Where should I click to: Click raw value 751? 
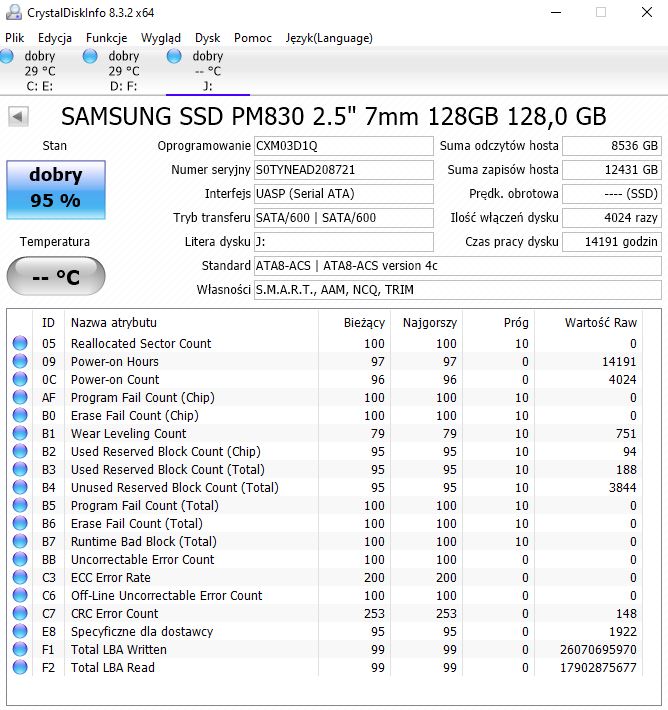click(x=626, y=433)
